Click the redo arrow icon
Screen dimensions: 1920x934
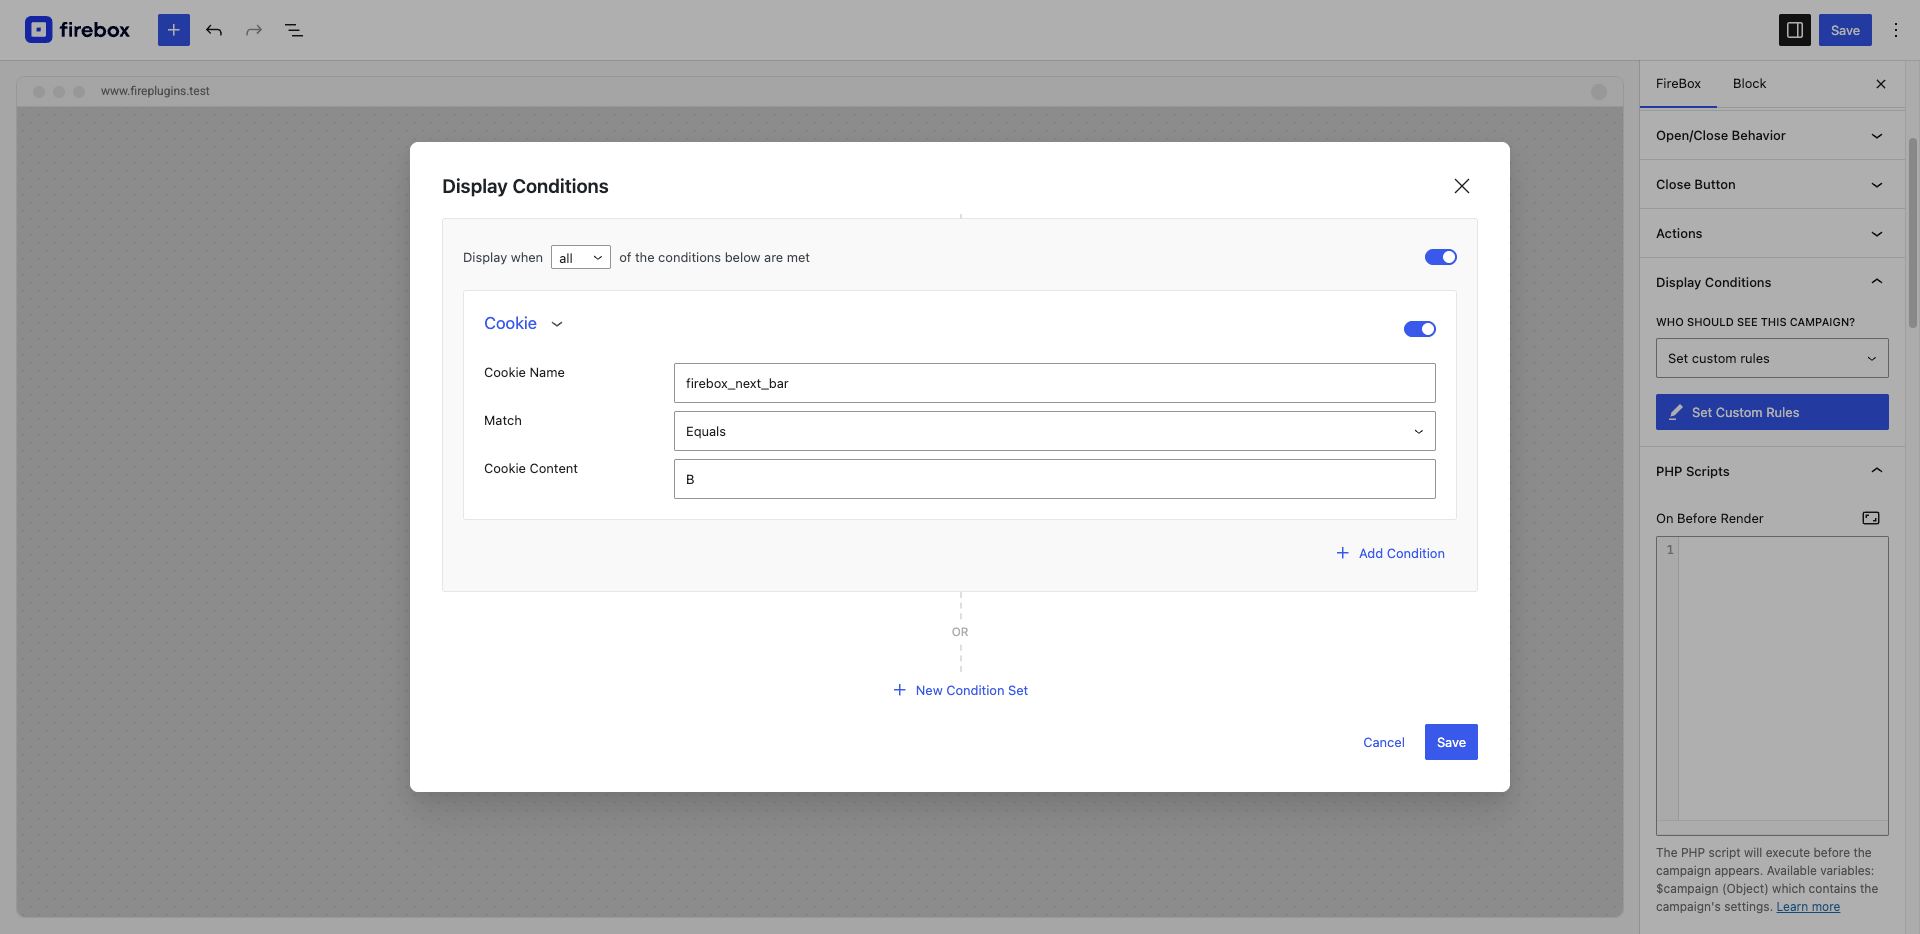(254, 30)
